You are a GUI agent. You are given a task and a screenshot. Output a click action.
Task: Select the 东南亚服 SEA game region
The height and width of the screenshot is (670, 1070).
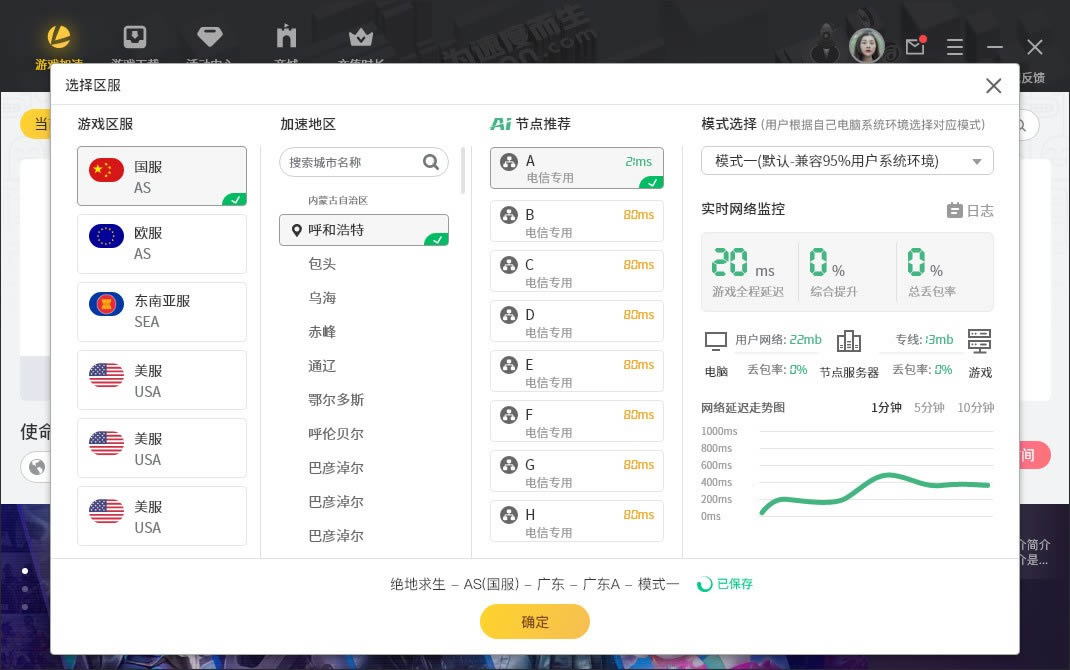[162, 311]
